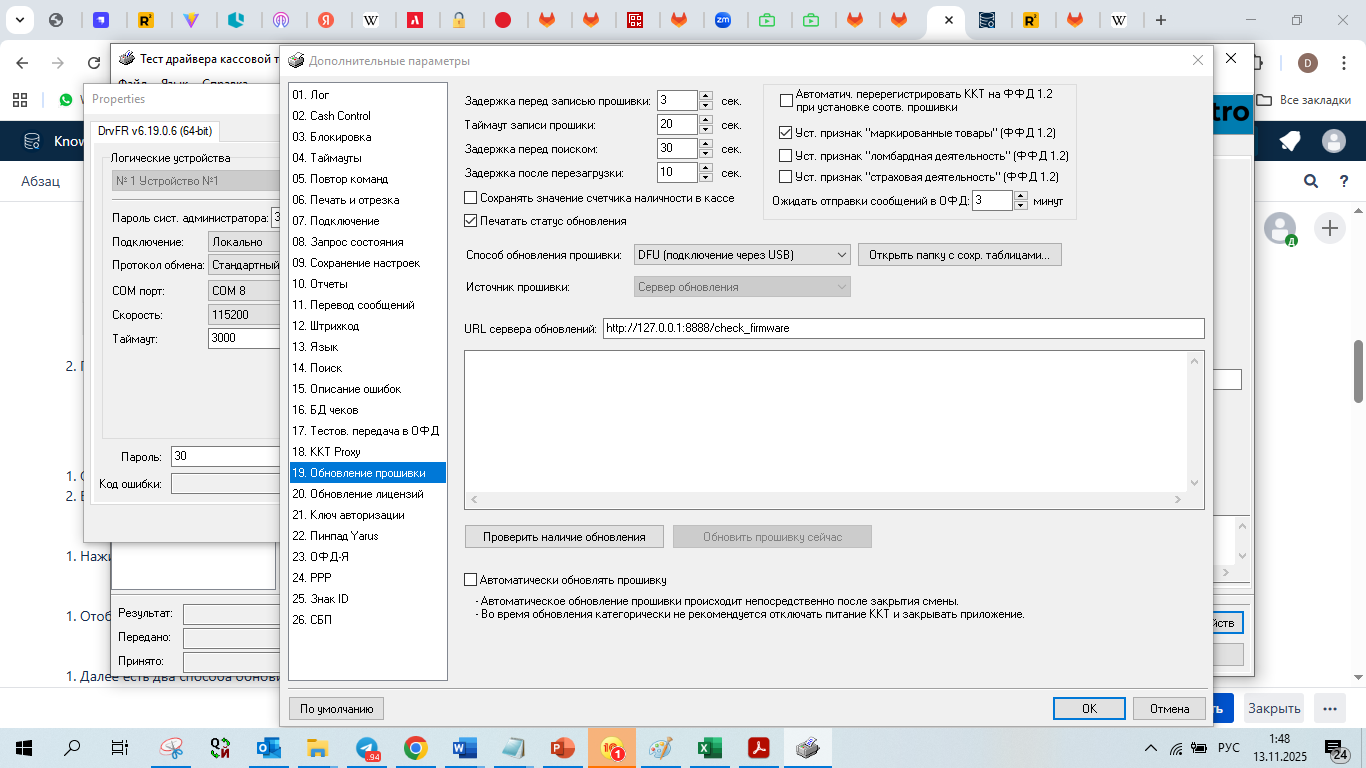Screen dimensions: 1366x768
Task: Click "Проверить наличие обновления" button
Action: [x=564, y=537]
